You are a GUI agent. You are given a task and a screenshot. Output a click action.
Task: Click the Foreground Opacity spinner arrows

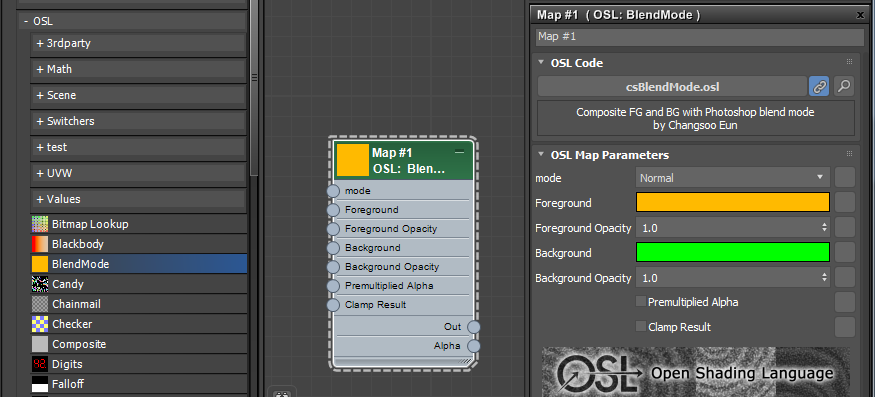click(824, 227)
